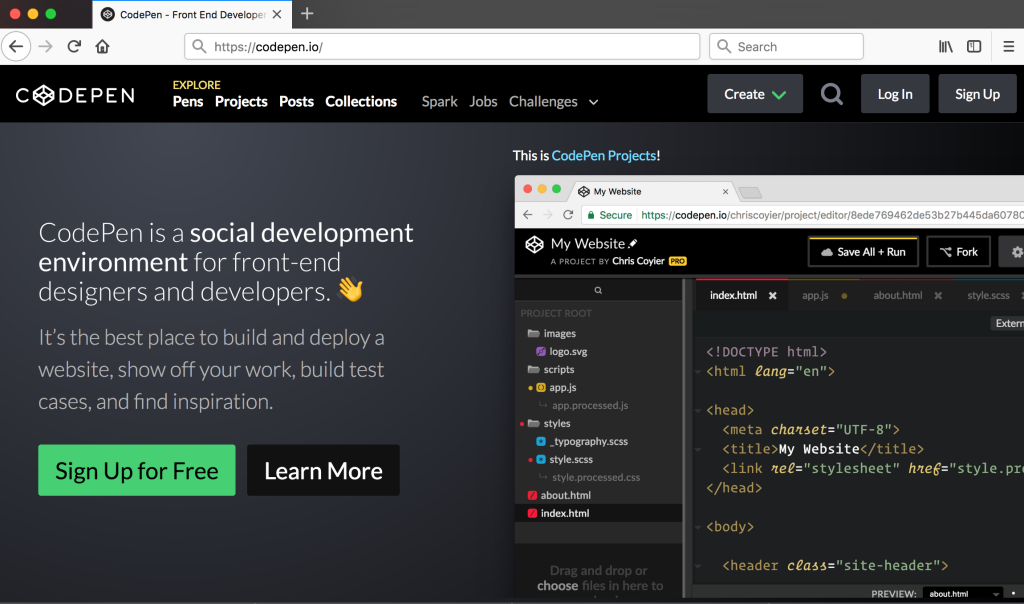Select style.processed.css file

[x=596, y=477]
